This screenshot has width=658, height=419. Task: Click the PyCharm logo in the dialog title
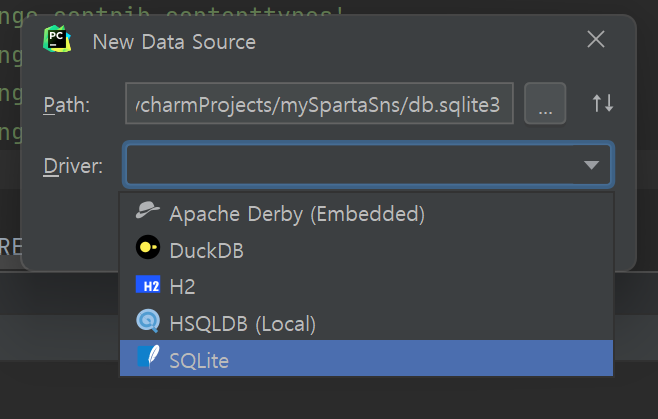57,39
